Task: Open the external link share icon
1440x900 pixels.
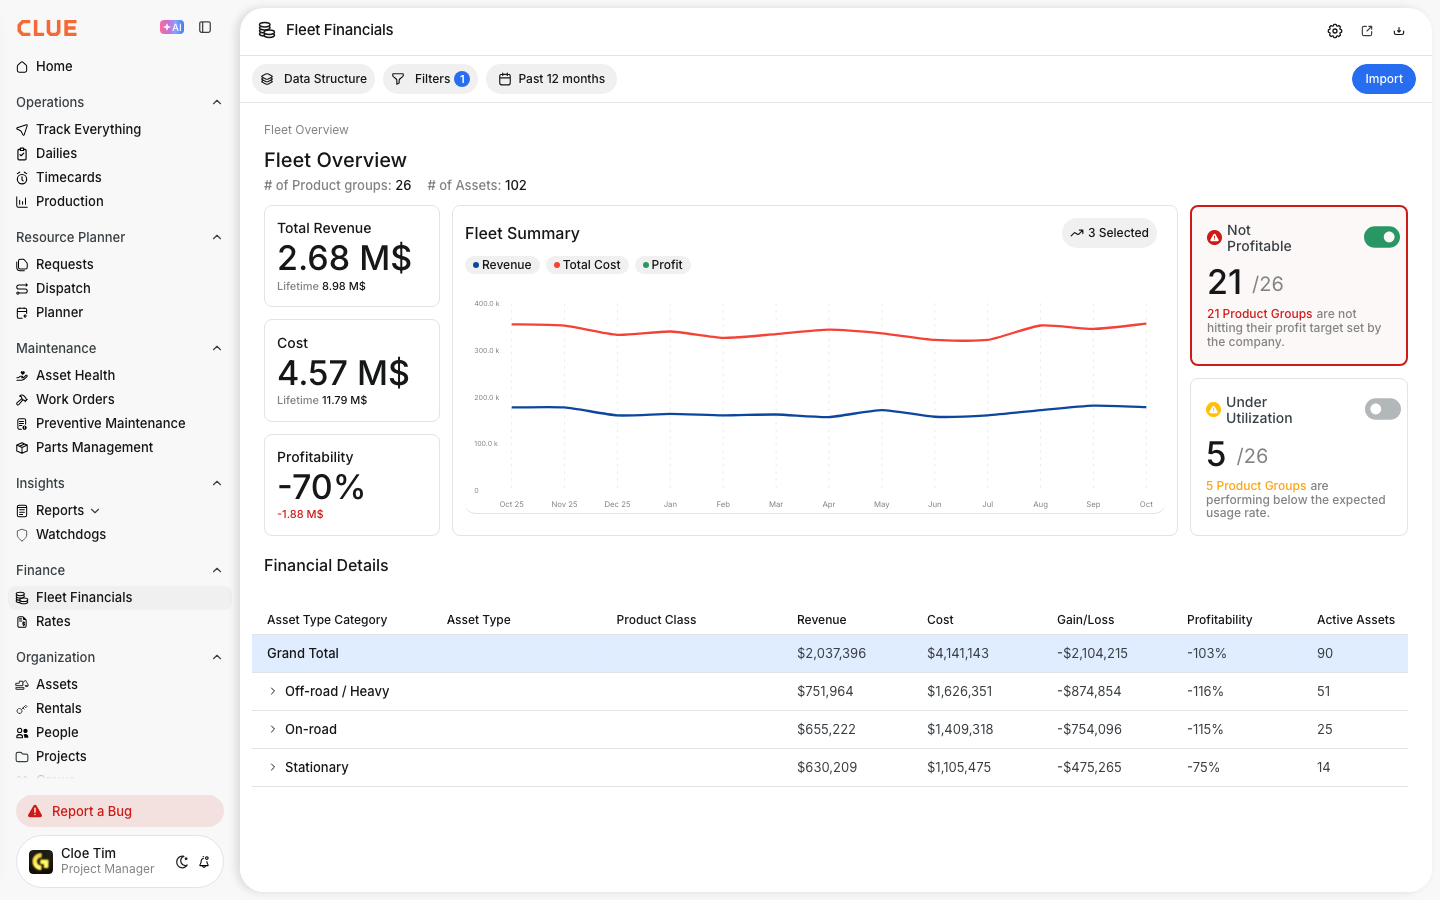Action: point(1367,31)
